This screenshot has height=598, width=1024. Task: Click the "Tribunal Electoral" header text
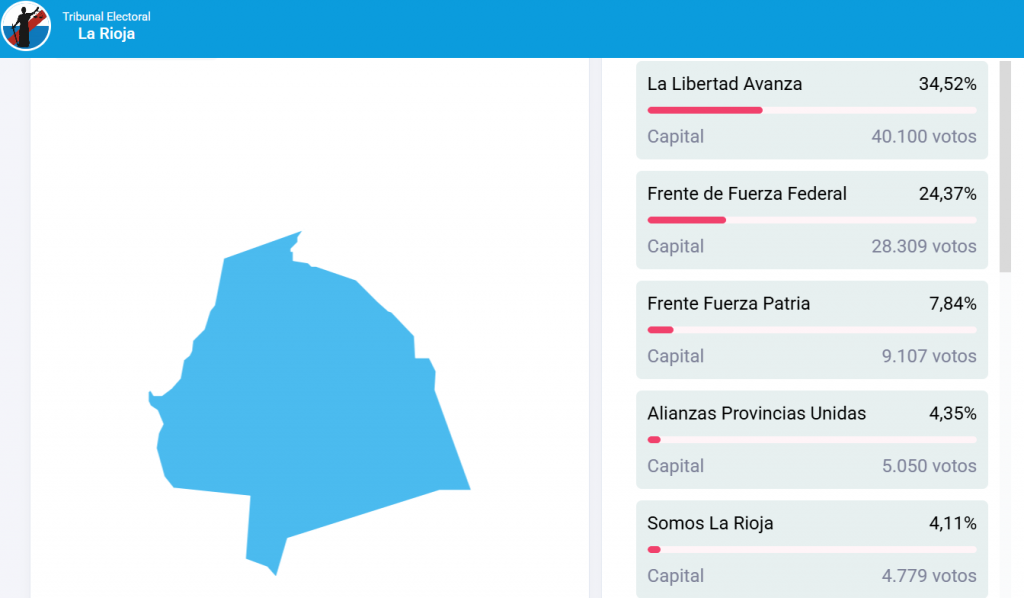point(106,17)
